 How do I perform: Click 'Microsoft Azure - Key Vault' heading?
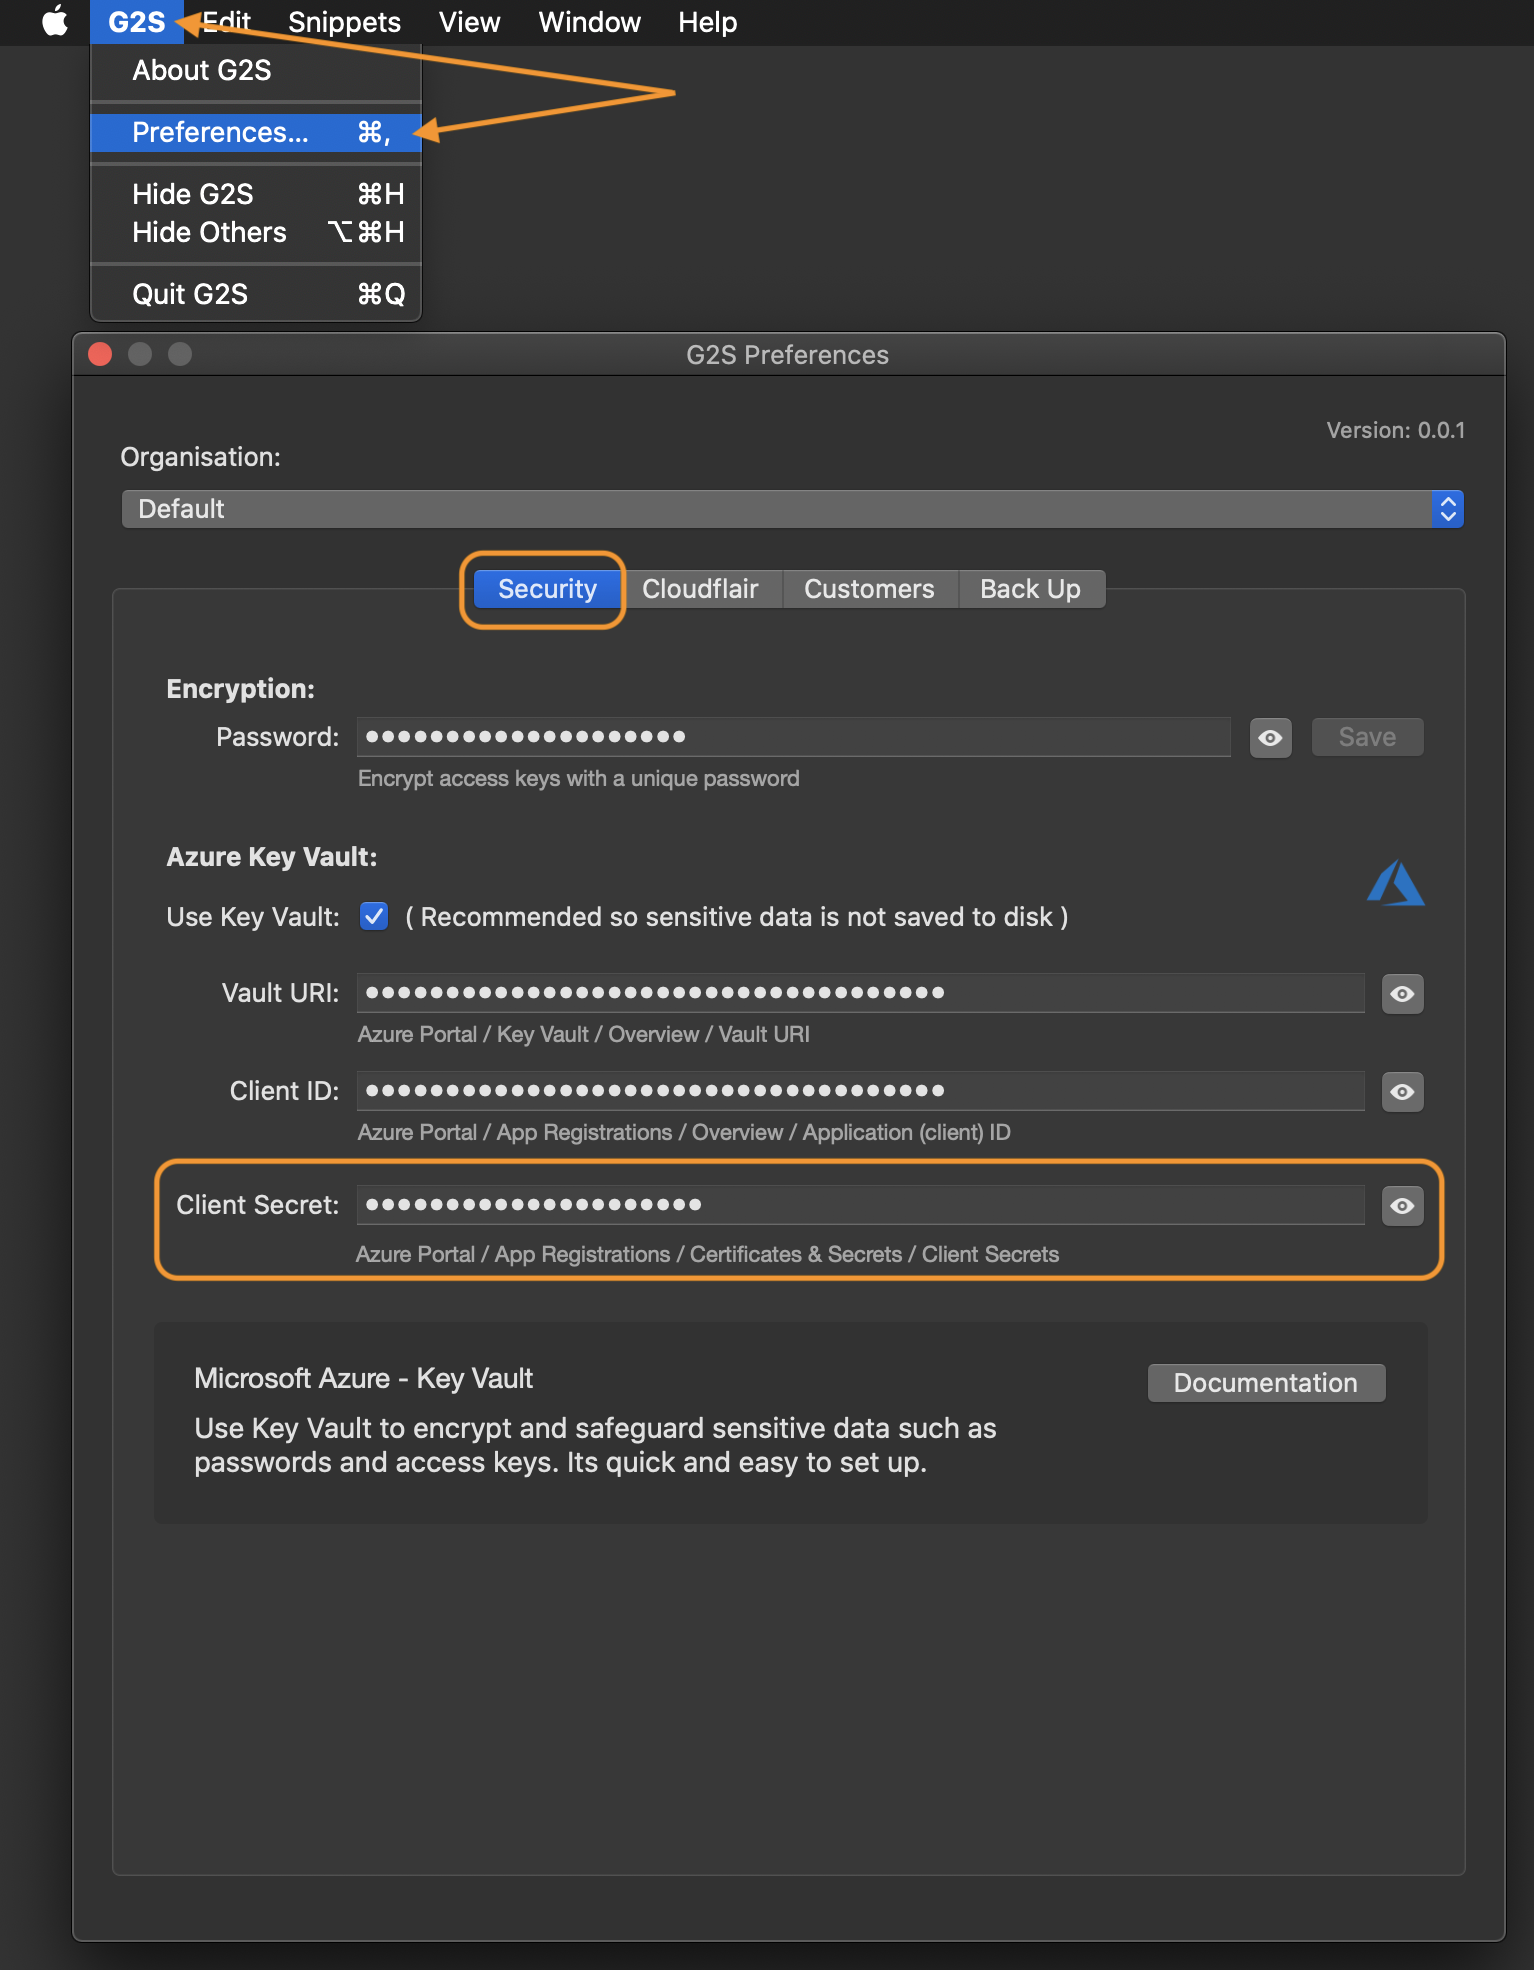364,1378
